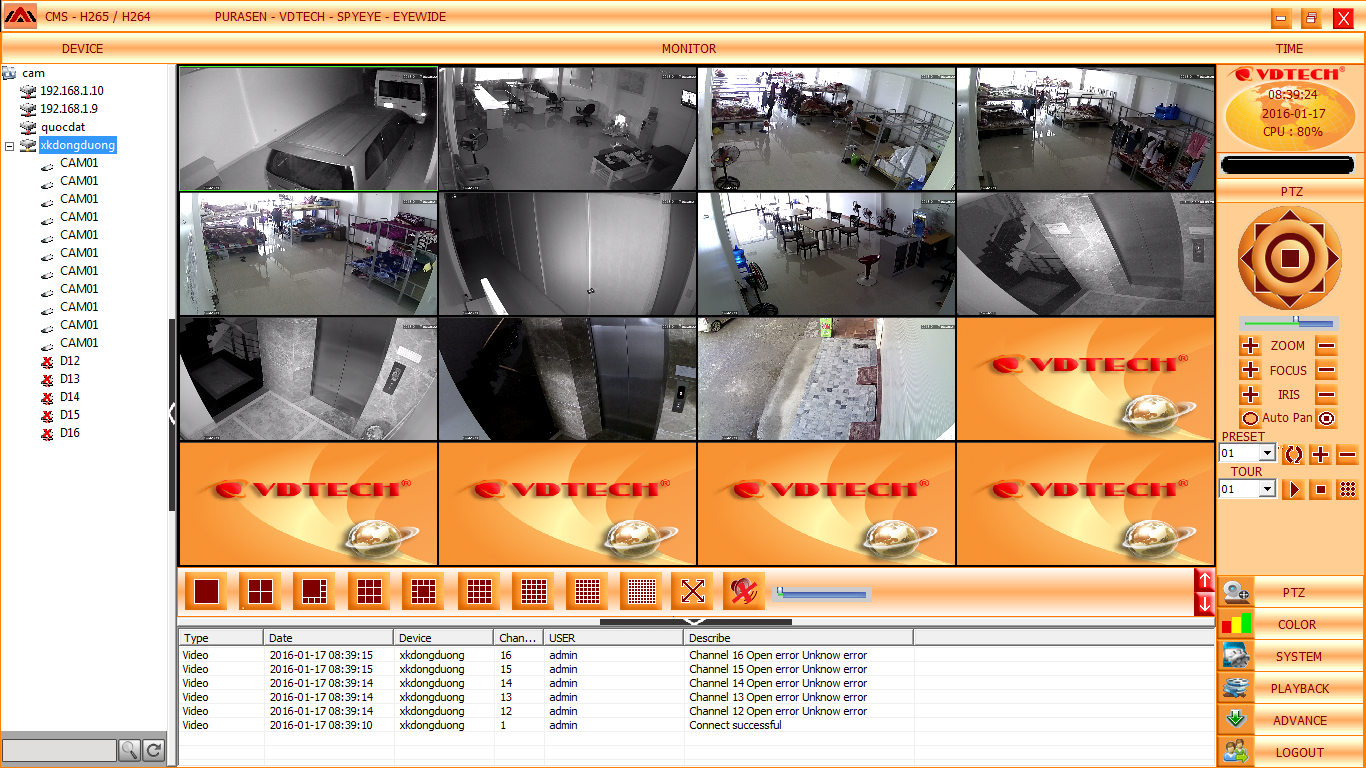Delete preset with the minus icon

(x=1348, y=454)
